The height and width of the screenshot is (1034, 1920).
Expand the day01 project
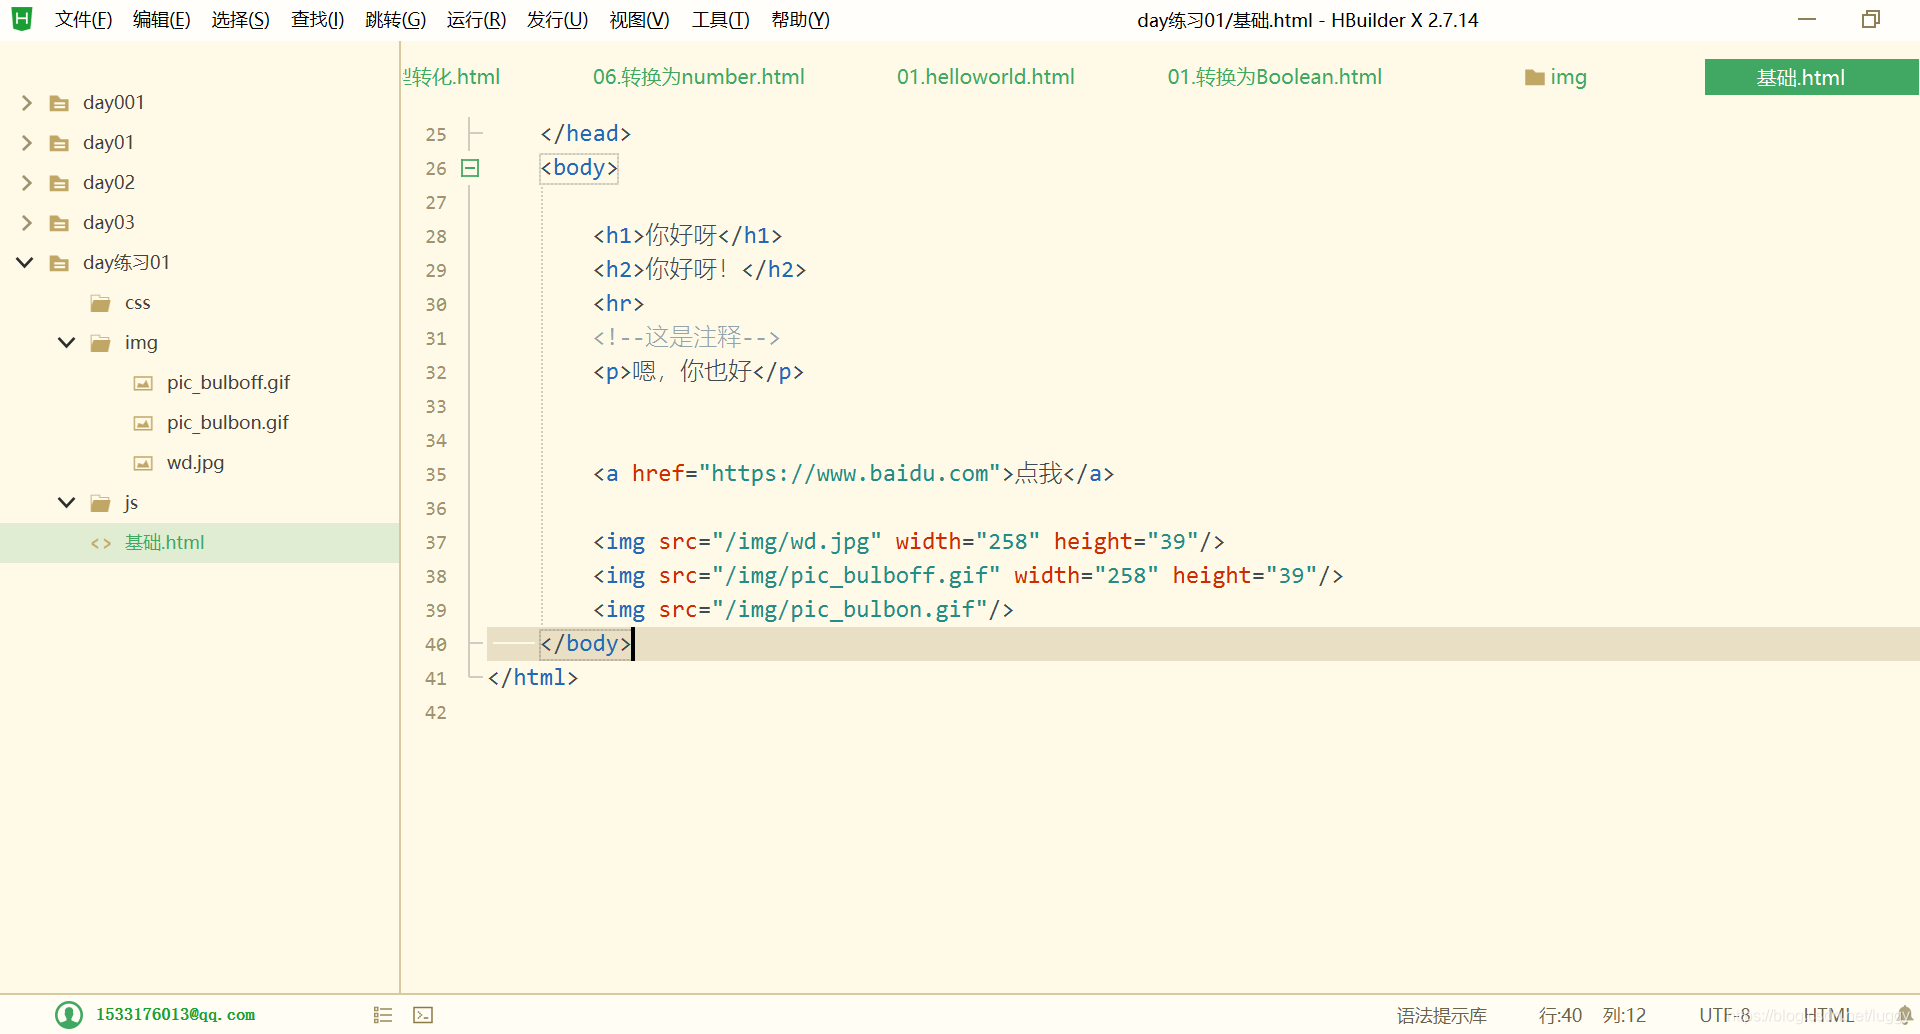coord(26,143)
